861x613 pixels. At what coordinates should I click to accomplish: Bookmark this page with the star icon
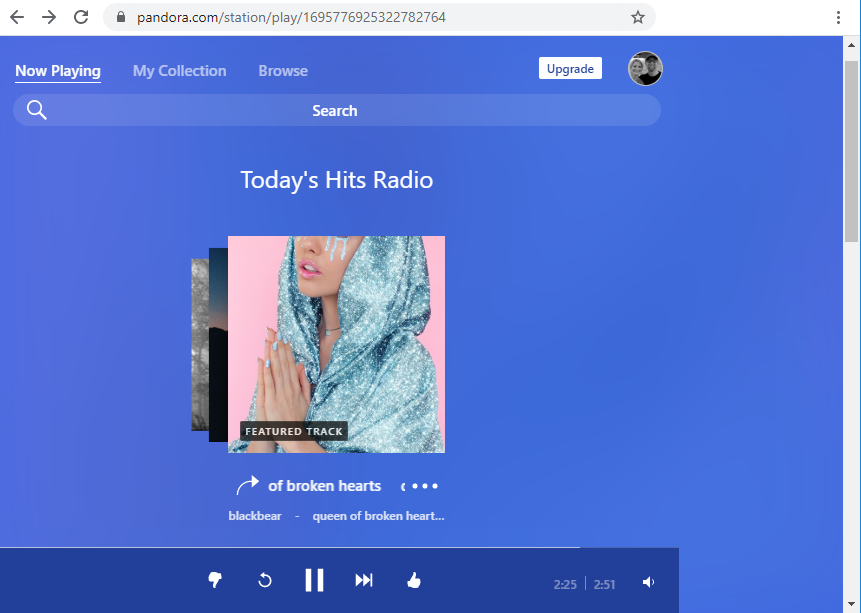pos(638,17)
